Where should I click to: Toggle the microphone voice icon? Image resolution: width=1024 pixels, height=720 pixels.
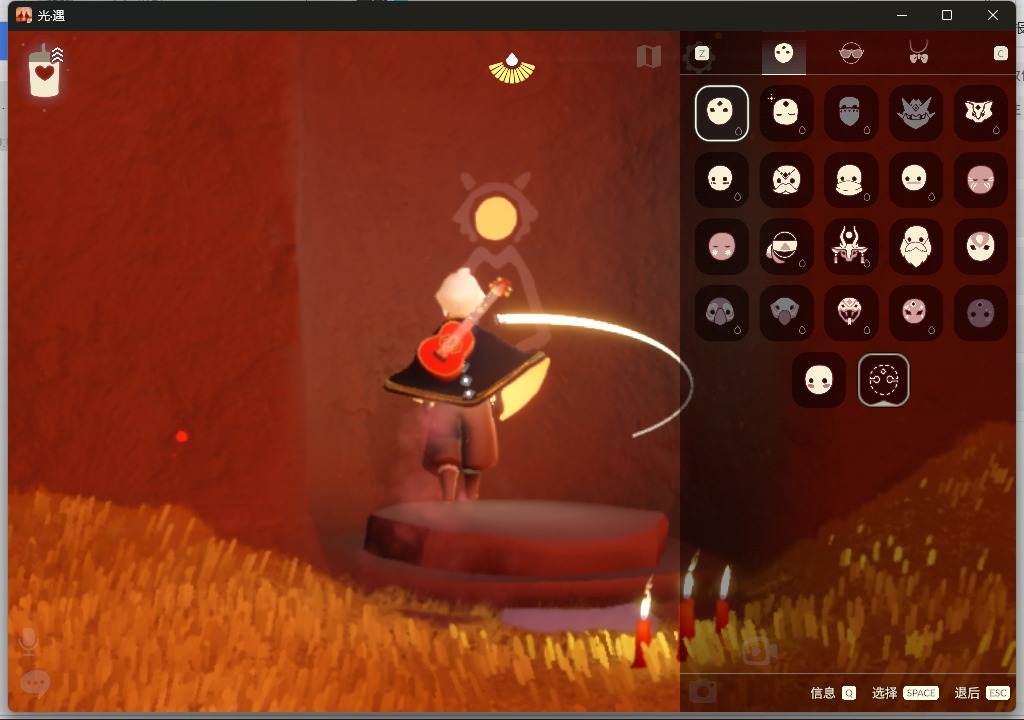click(x=28, y=641)
